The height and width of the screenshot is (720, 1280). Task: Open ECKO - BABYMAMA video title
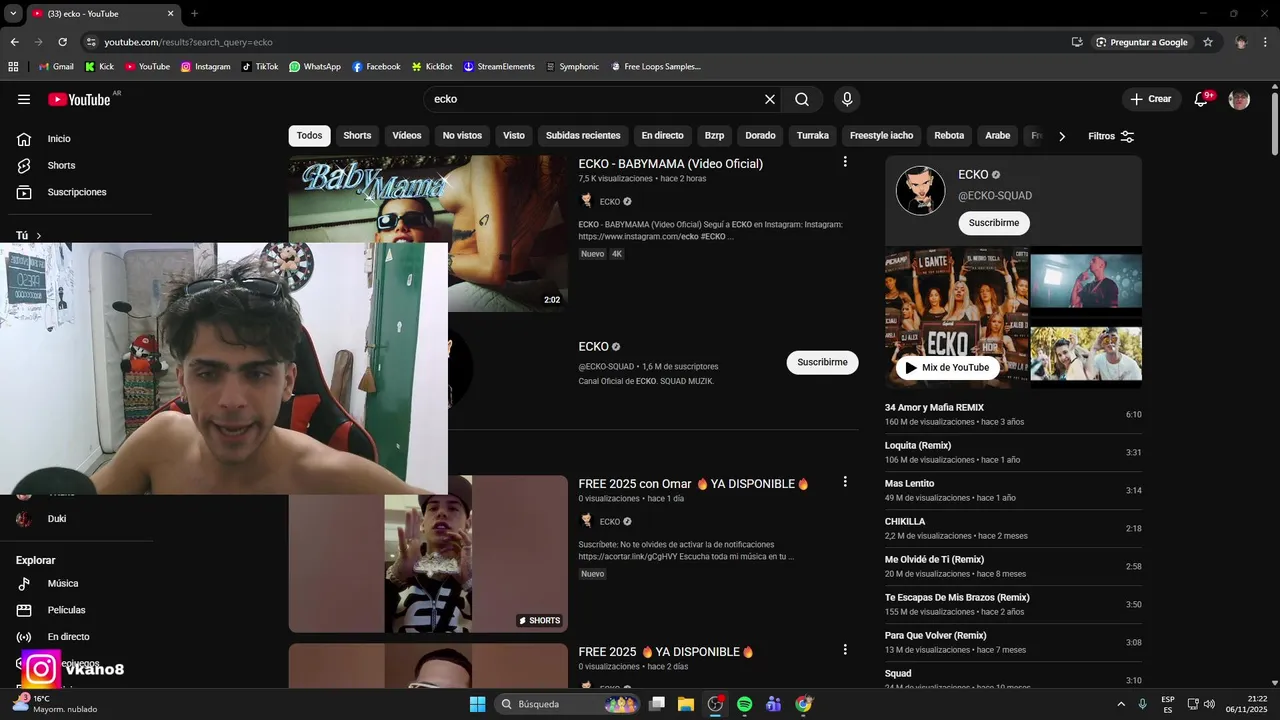pyautogui.click(x=670, y=163)
